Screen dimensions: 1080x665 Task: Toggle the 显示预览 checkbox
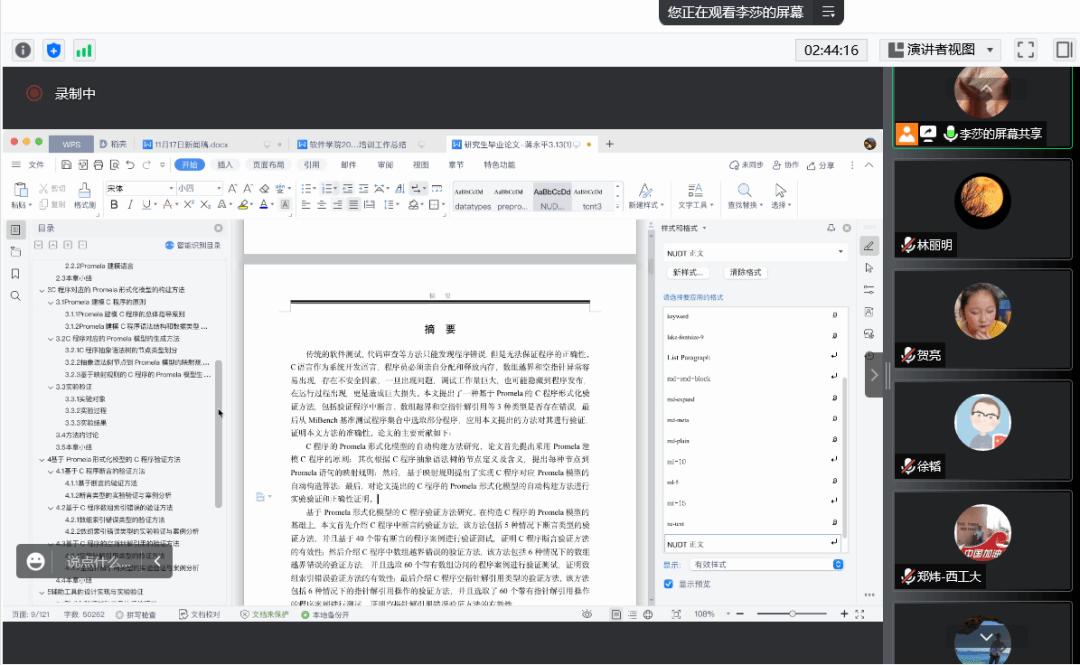tap(668, 584)
